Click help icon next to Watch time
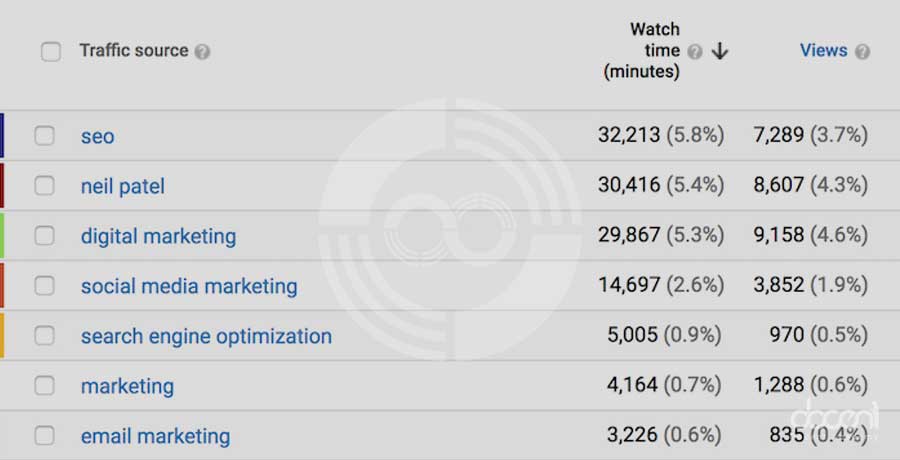 tap(695, 52)
